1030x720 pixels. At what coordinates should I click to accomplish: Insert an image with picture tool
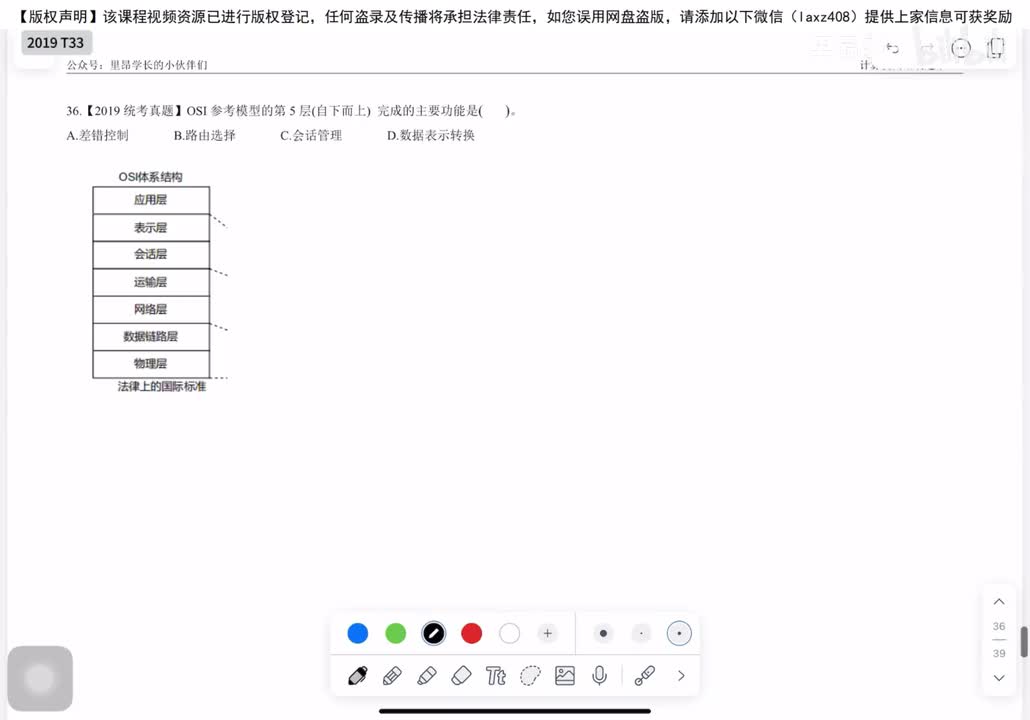click(x=565, y=675)
